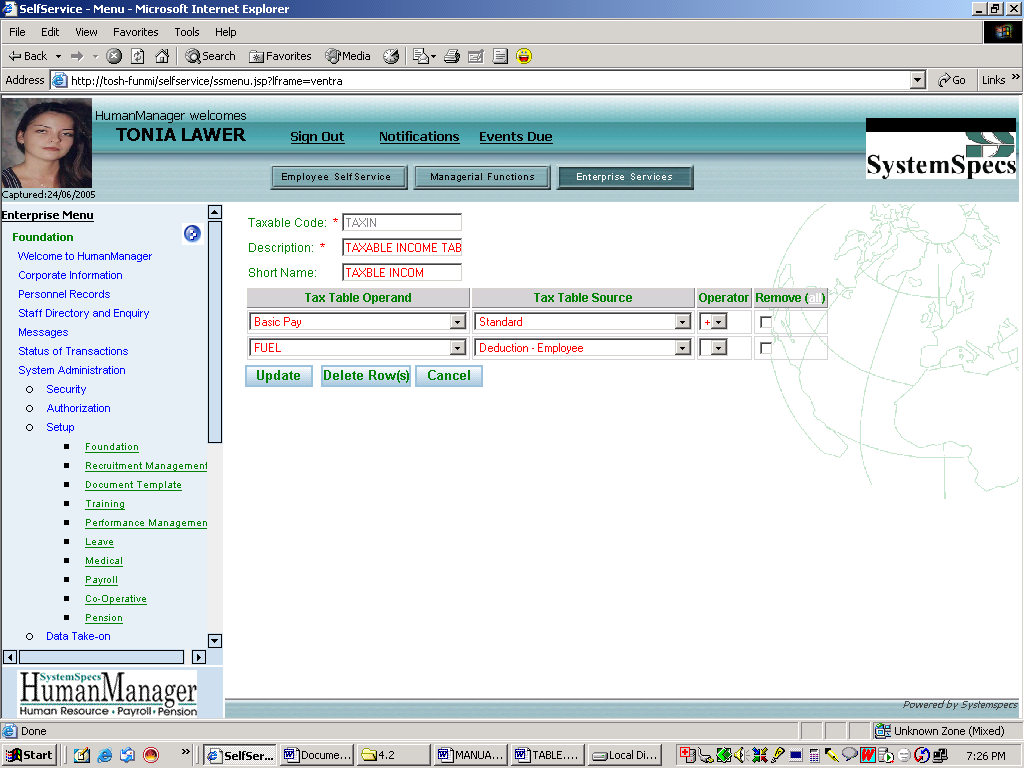Click the Edit page icon in toolbar
Image resolution: width=1024 pixels, height=768 pixels.
(476, 56)
